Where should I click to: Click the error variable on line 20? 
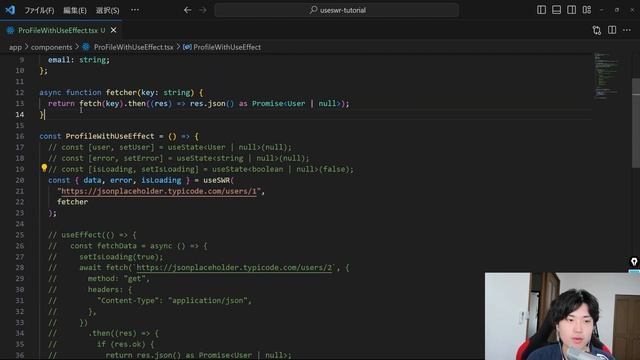click(121, 180)
